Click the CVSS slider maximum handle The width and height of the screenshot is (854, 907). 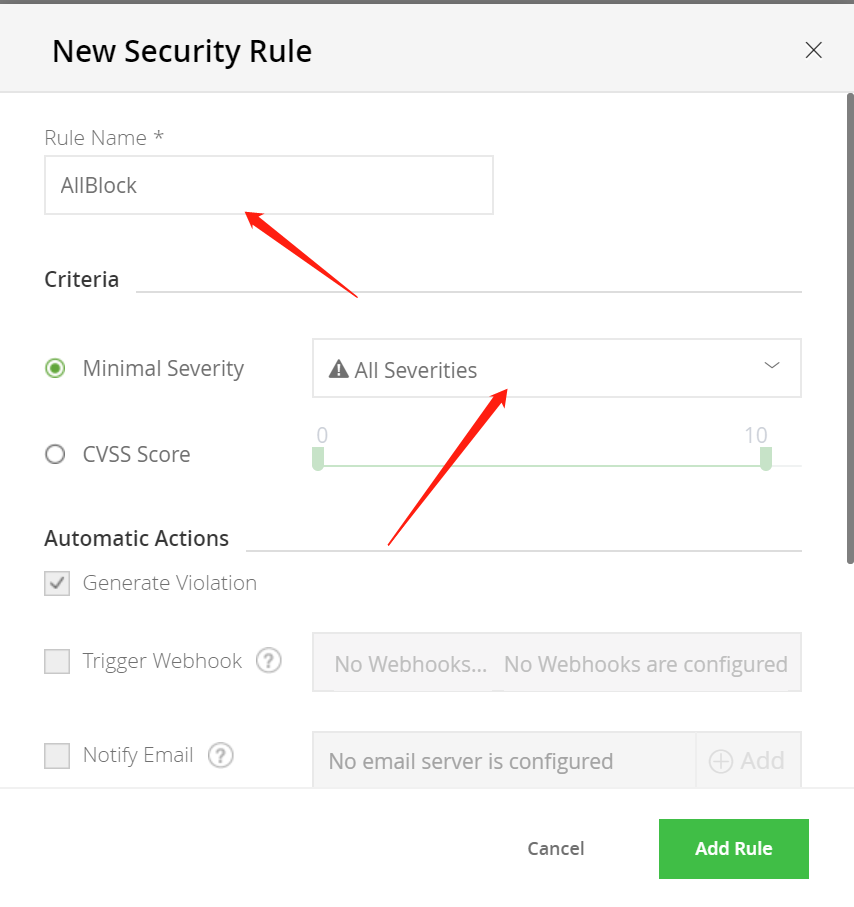click(x=766, y=459)
